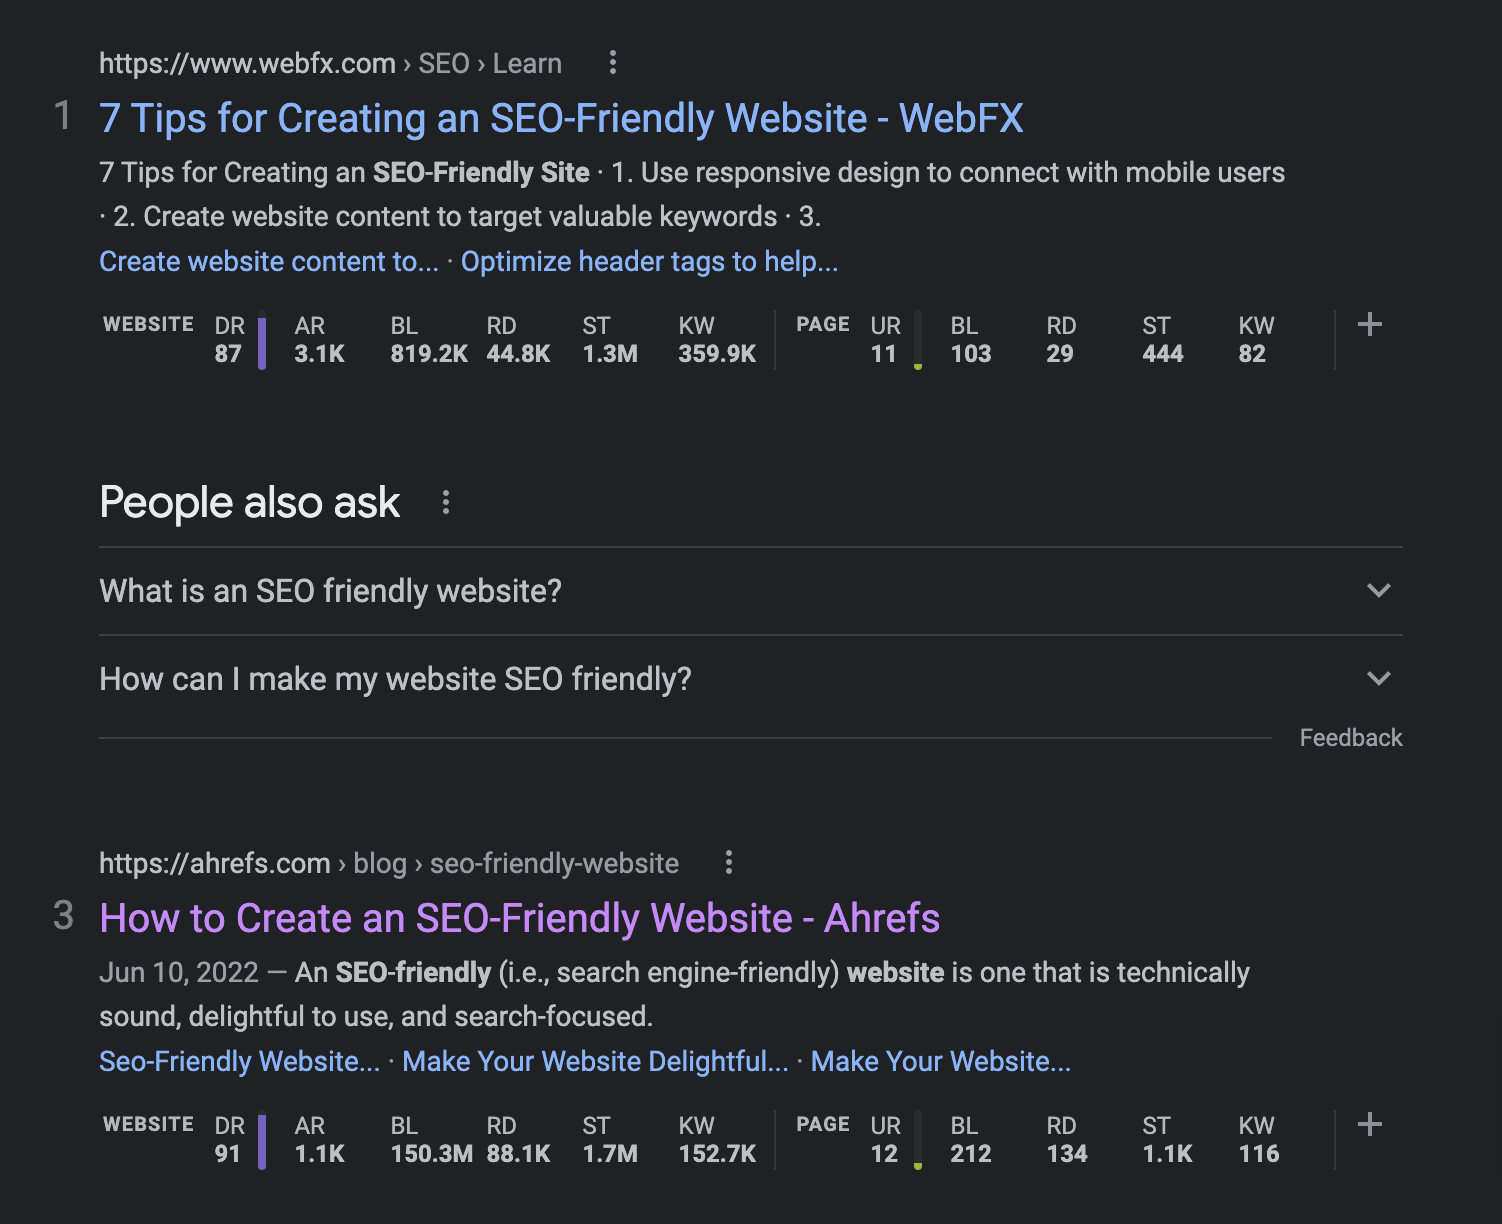Open the sitelink 'Make Your Website Delightful...'

[x=596, y=1061]
